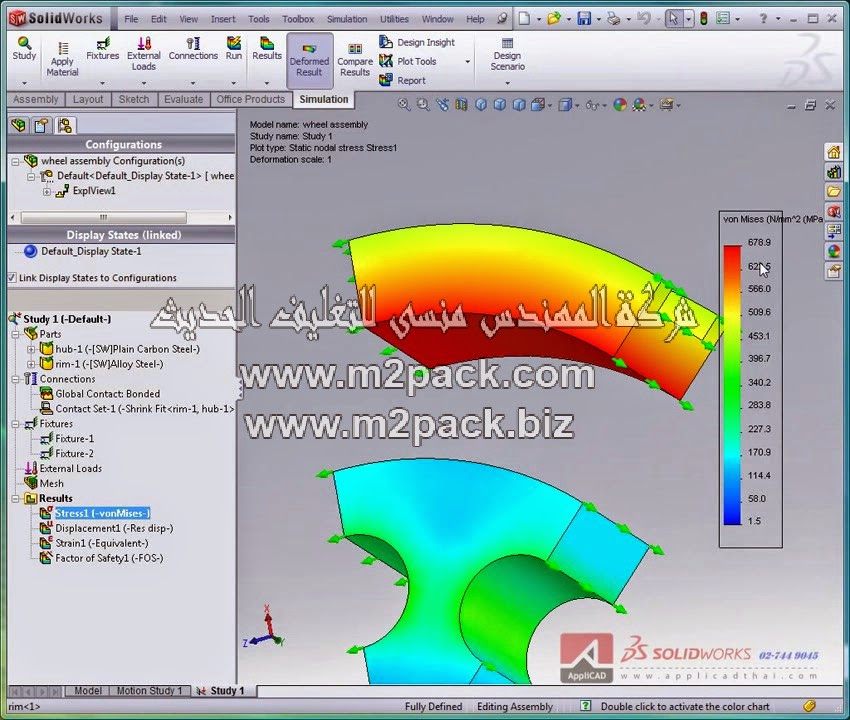Switch to the Motion Study 1 tab
Viewport: 850px width, 720px height.
point(149,691)
